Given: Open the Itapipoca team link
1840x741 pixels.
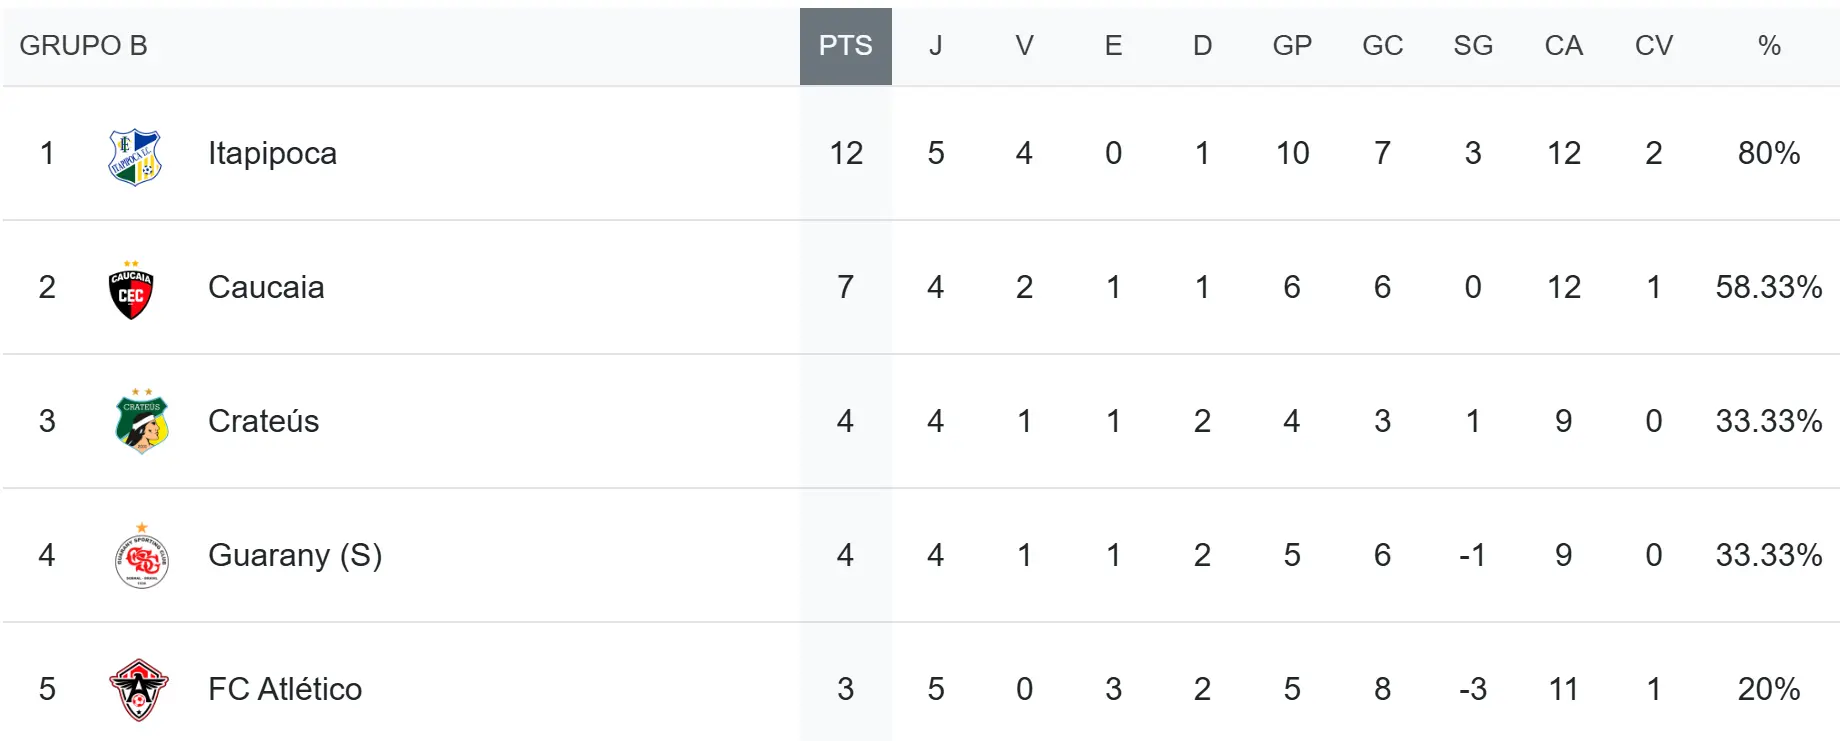Looking at the screenshot, I should click(x=272, y=153).
